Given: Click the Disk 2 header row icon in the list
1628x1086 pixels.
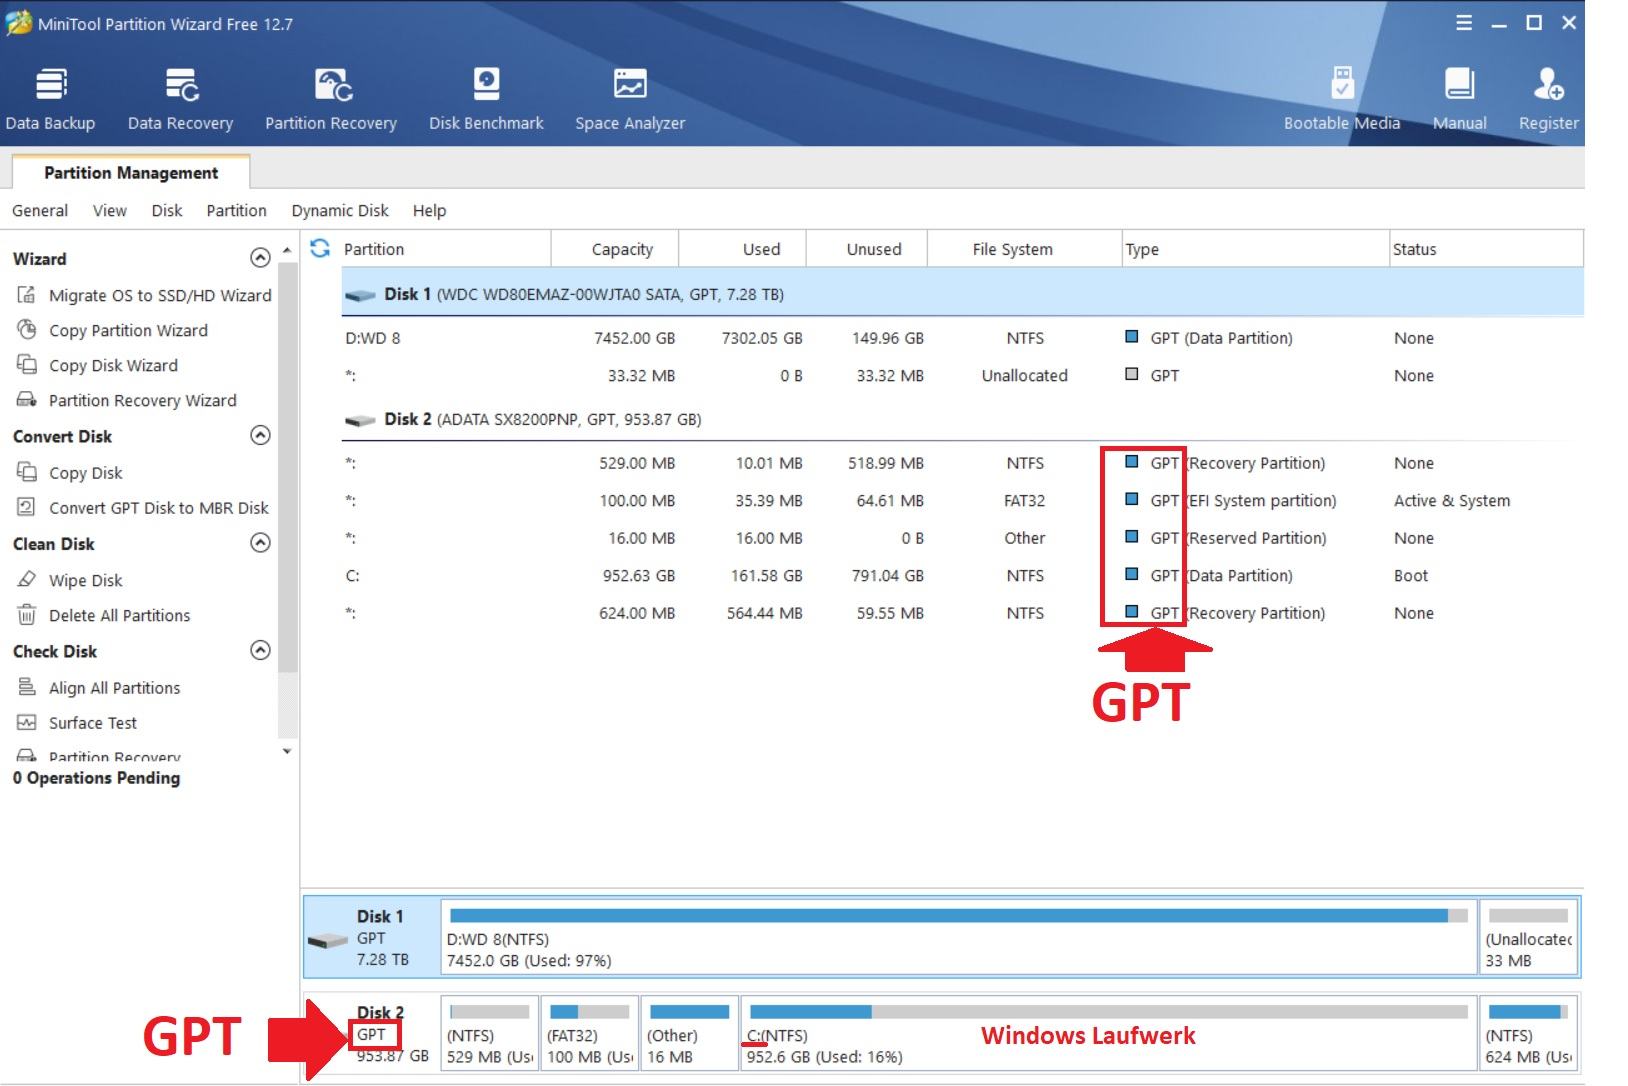Looking at the screenshot, I should click(360, 420).
